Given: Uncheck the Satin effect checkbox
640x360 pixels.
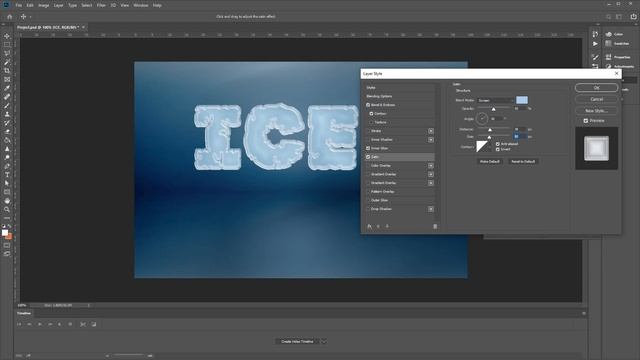Looking at the screenshot, I should click(x=368, y=157).
